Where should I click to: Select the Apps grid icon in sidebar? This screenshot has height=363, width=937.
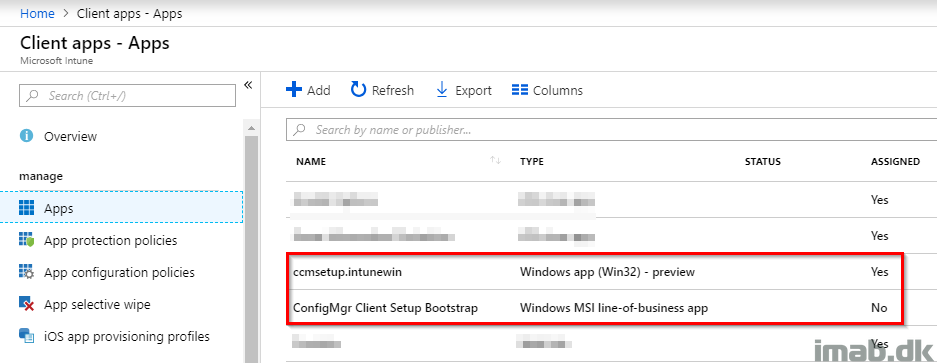26,208
